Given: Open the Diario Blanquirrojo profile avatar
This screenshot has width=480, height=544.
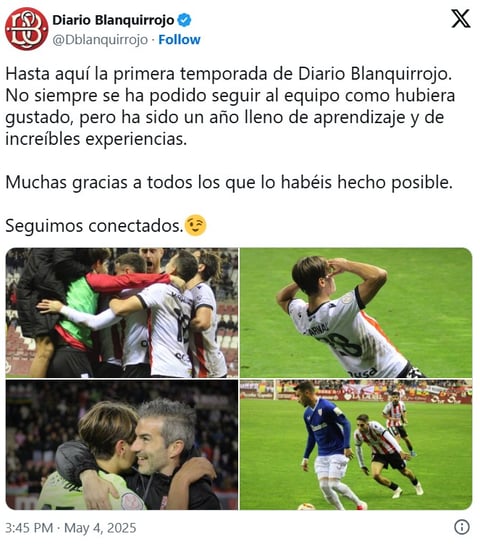Looking at the screenshot, I should pyautogui.click(x=27, y=29).
